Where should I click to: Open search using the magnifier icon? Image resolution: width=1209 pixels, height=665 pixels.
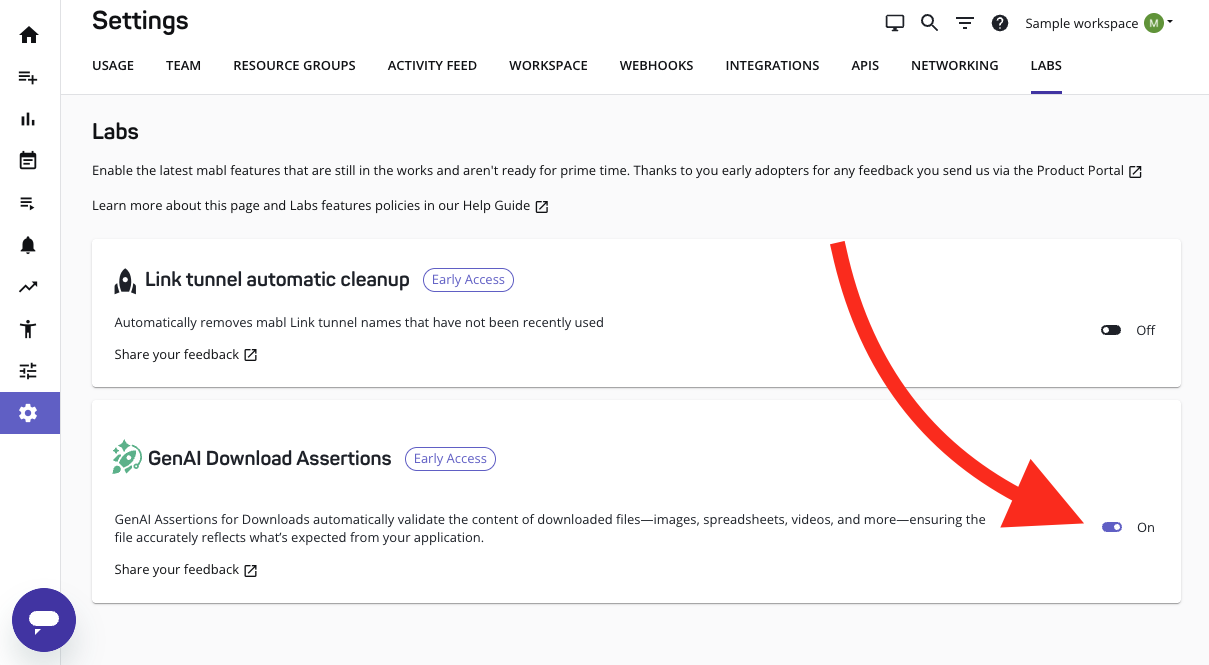pos(929,21)
